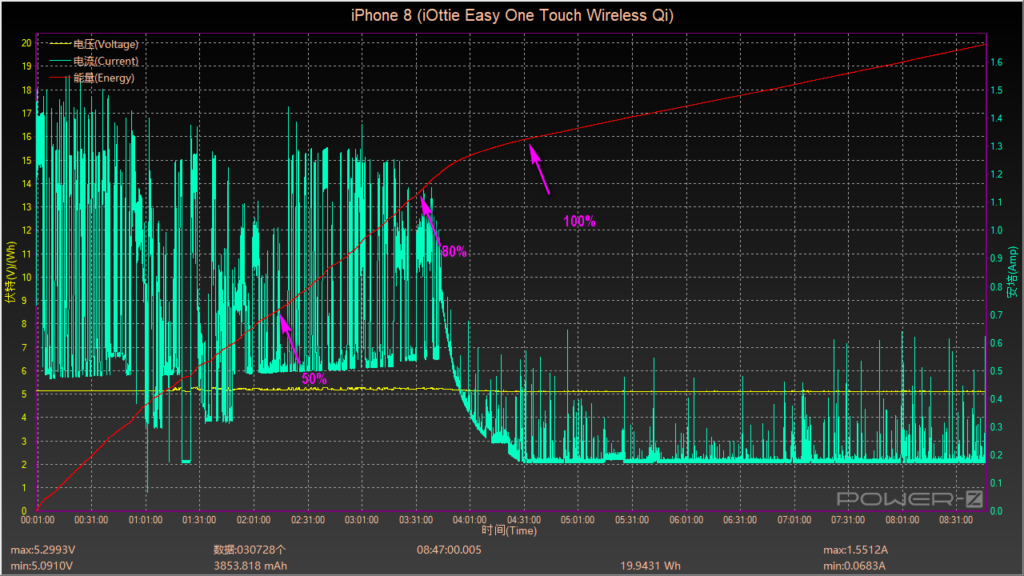Select the 电流(Current) legend label
The image size is (1024, 576).
(x=106, y=61)
